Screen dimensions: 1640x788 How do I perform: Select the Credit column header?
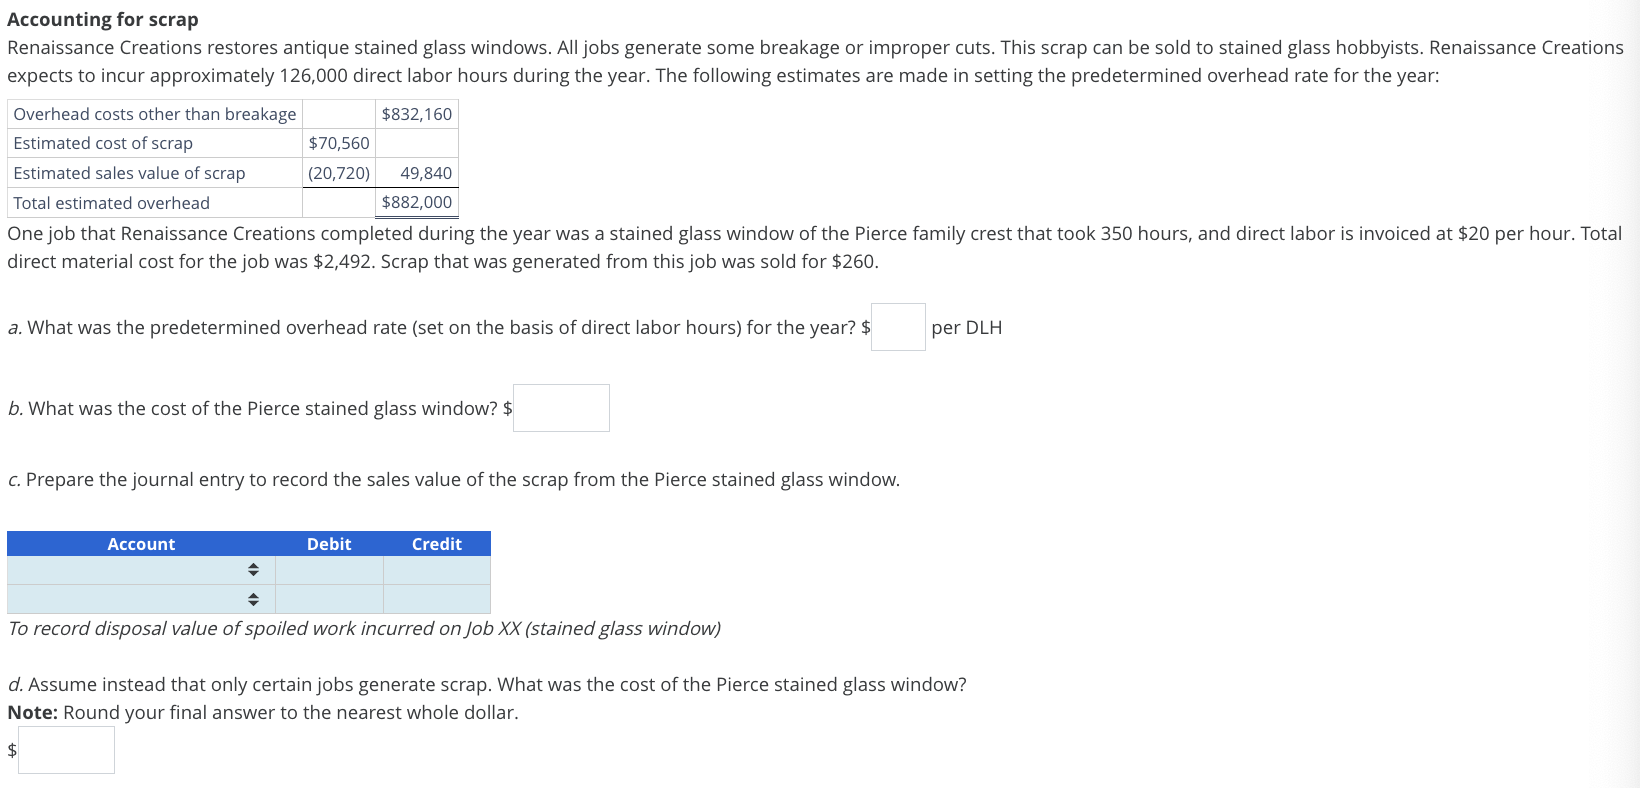point(436,543)
